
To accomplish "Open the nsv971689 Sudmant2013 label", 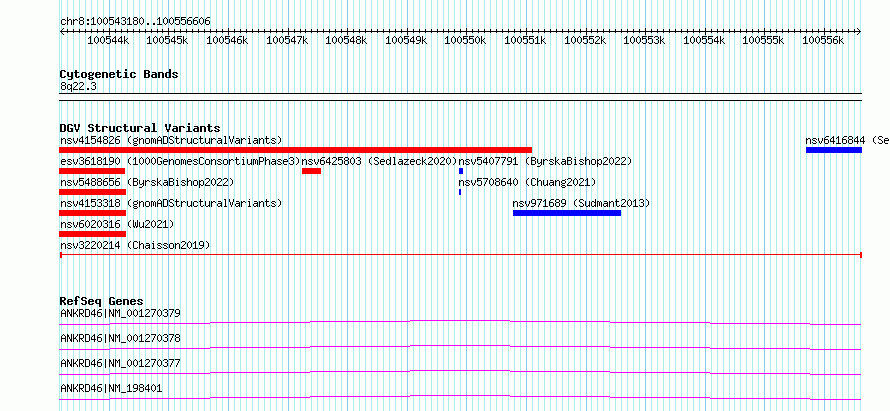I will pyautogui.click(x=581, y=203).
